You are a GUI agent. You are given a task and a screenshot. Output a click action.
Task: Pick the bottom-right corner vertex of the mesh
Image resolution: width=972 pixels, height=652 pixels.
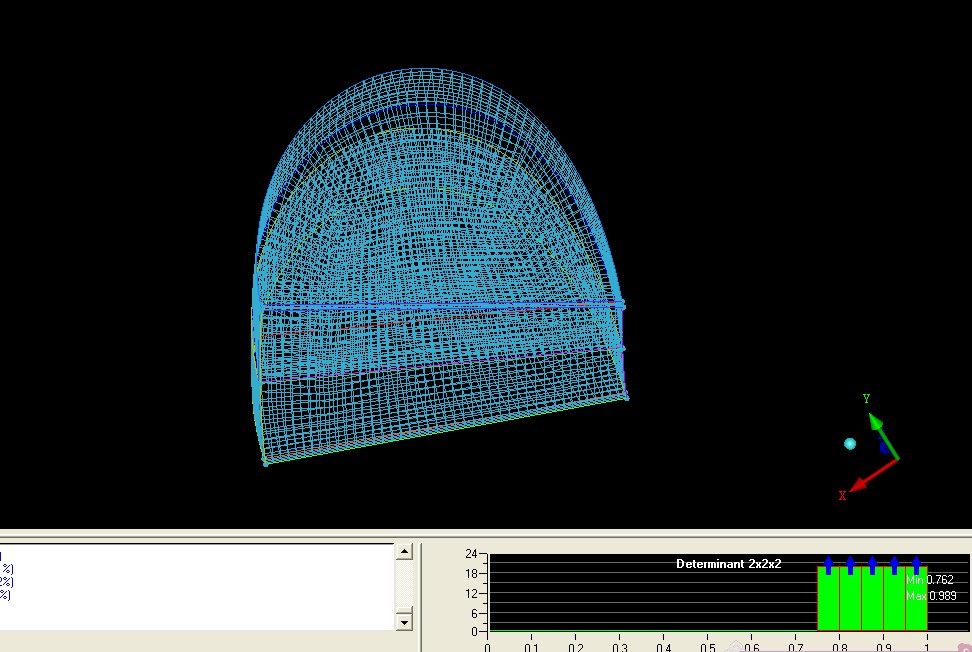(627, 397)
